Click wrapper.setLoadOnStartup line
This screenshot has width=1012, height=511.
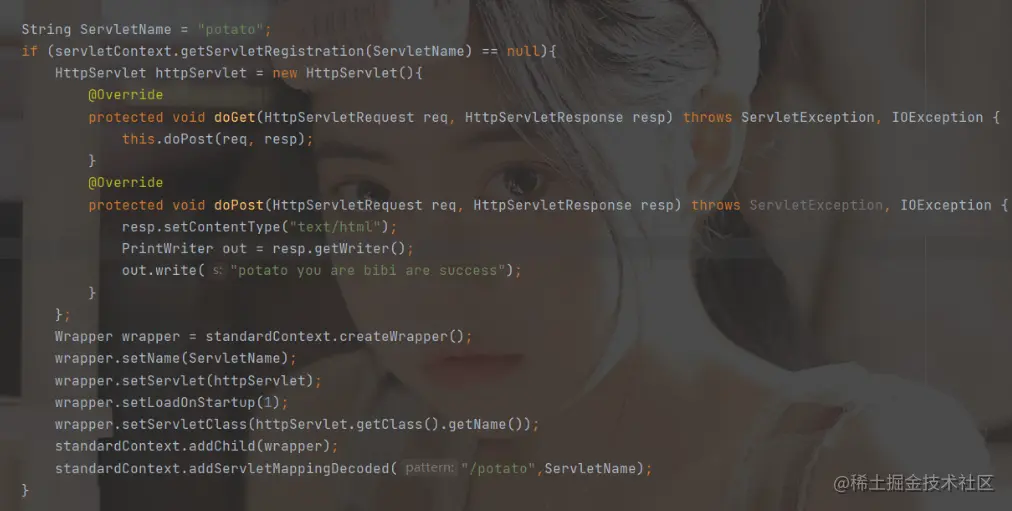[172, 402]
